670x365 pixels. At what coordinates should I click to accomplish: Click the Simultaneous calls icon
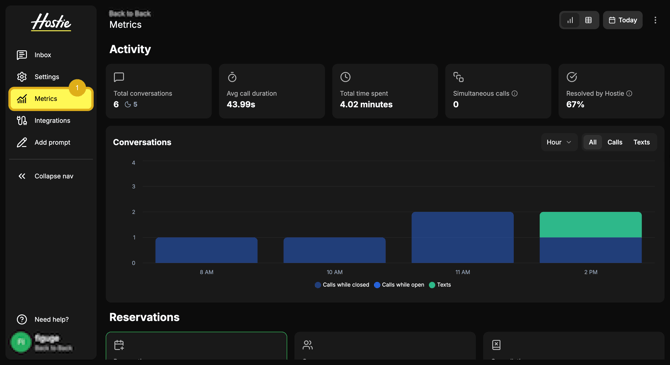[x=458, y=77]
